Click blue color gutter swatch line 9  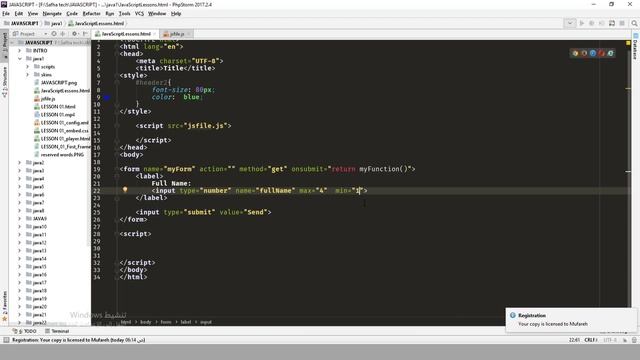click(x=107, y=97)
